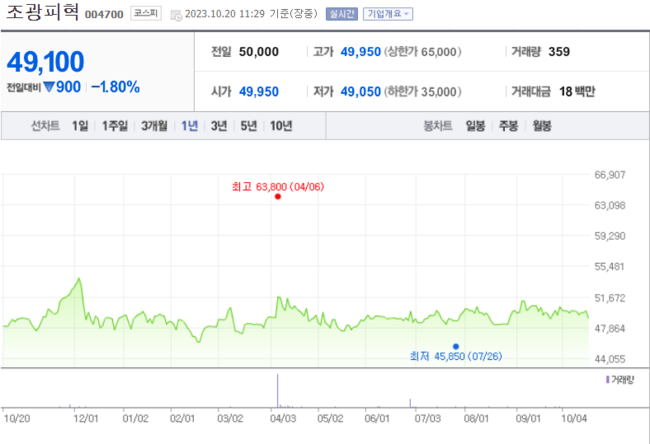The image size is (650, 444).
Task: Select the 3년 line chart tab
Action: click(x=219, y=126)
